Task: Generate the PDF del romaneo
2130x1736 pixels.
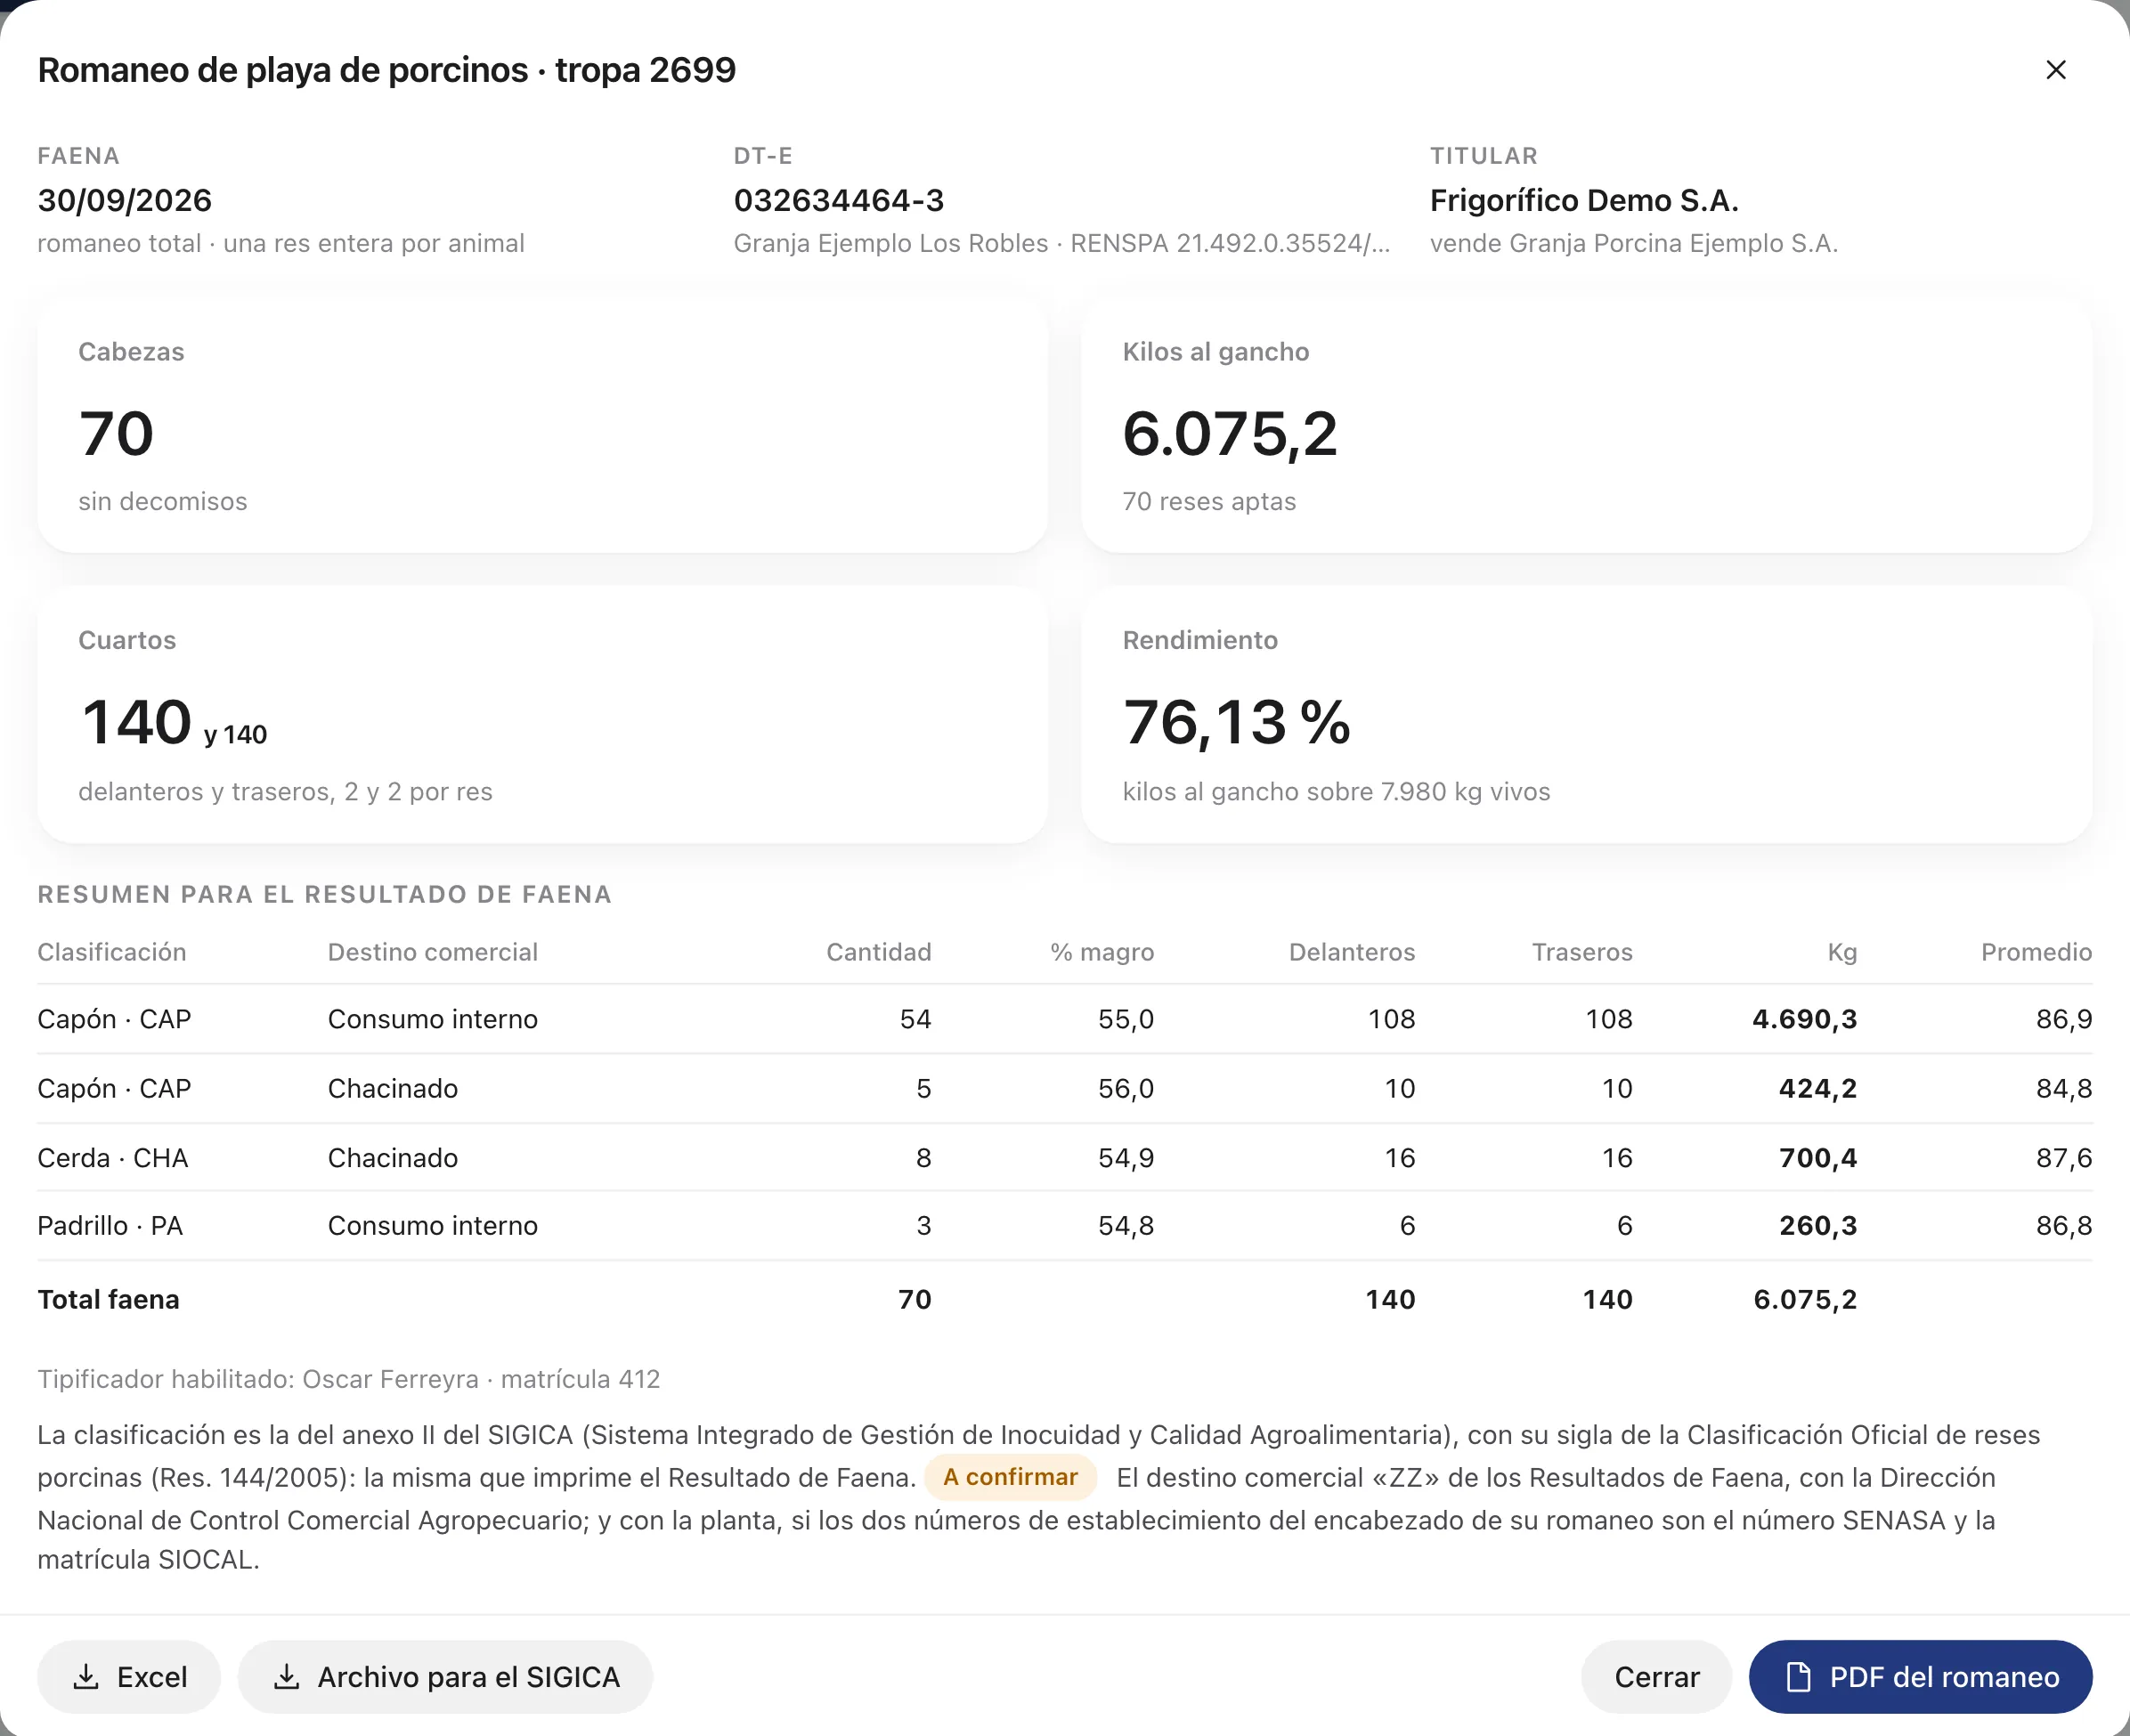Action: pos(1920,1677)
